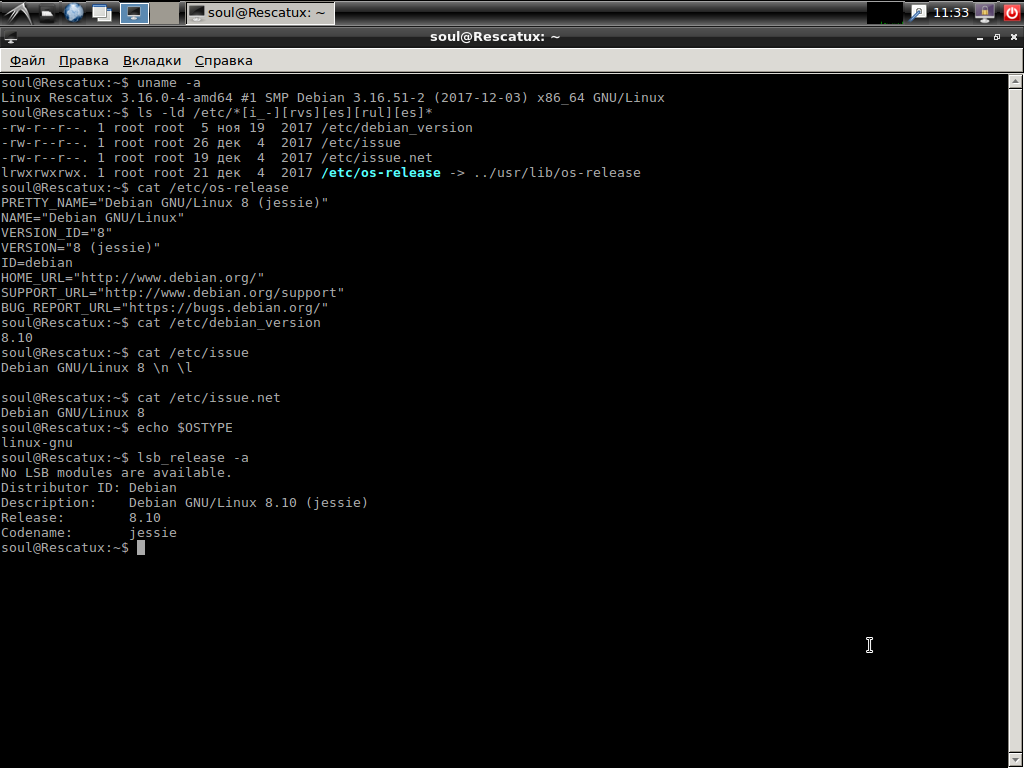Open the Файл menu
Image resolution: width=1024 pixels, height=768 pixels.
point(27,61)
